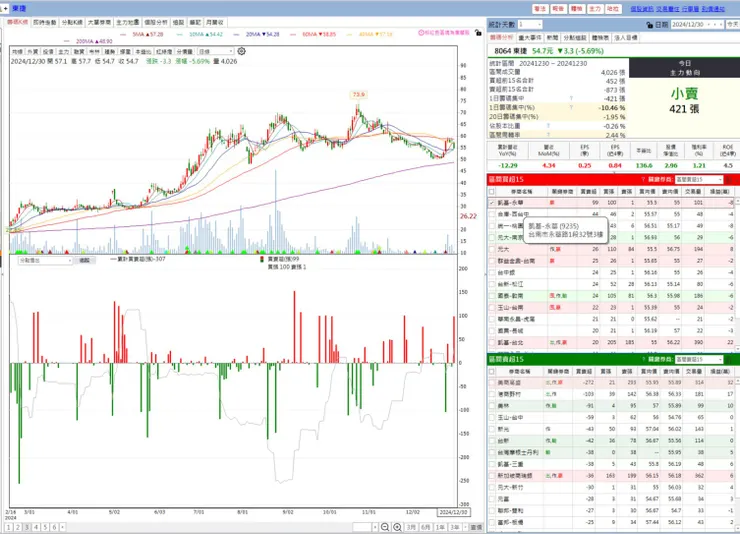The height and width of the screenshot is (534, 740).
Task: Uncheck the 凱基-永華 row checkbox
Action: (x=492, y=203)
